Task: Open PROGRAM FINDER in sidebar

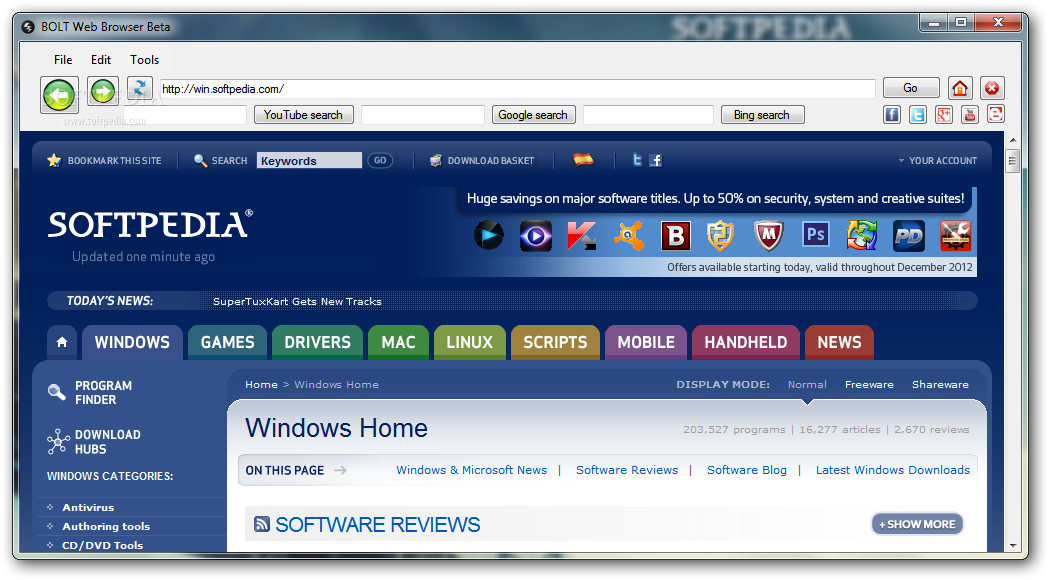Action: tap(90, 393)
